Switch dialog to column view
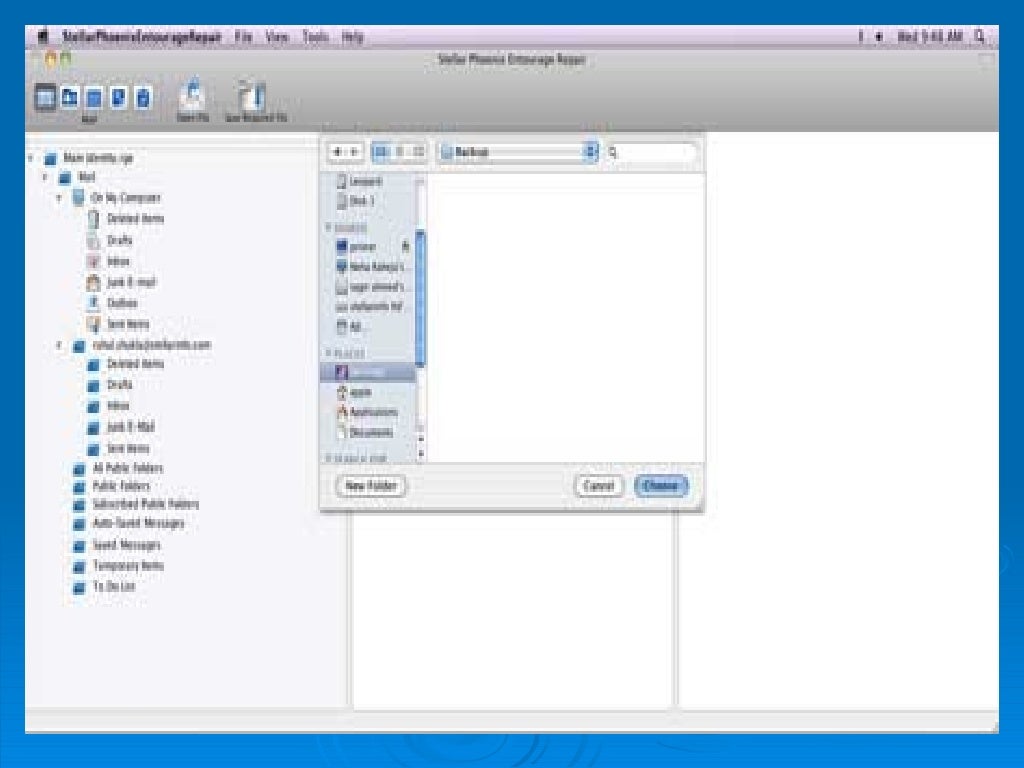The height and width of the screenshot is (768, 1024). click(x=418, y=152)
